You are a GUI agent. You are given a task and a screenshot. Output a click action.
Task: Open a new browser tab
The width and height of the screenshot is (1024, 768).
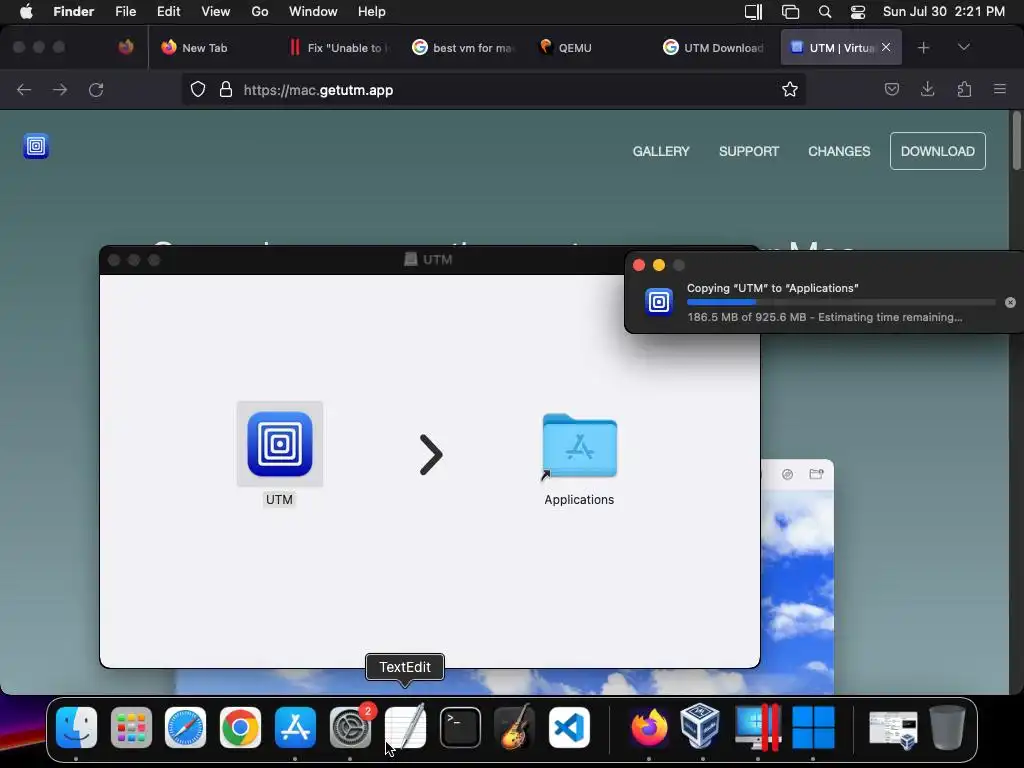[x=923, y=48]
